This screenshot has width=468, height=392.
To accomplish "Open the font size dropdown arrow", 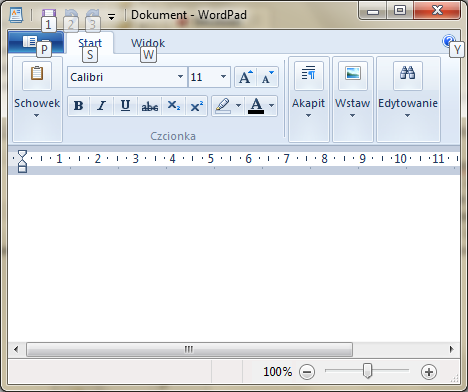I will [223, 77].
